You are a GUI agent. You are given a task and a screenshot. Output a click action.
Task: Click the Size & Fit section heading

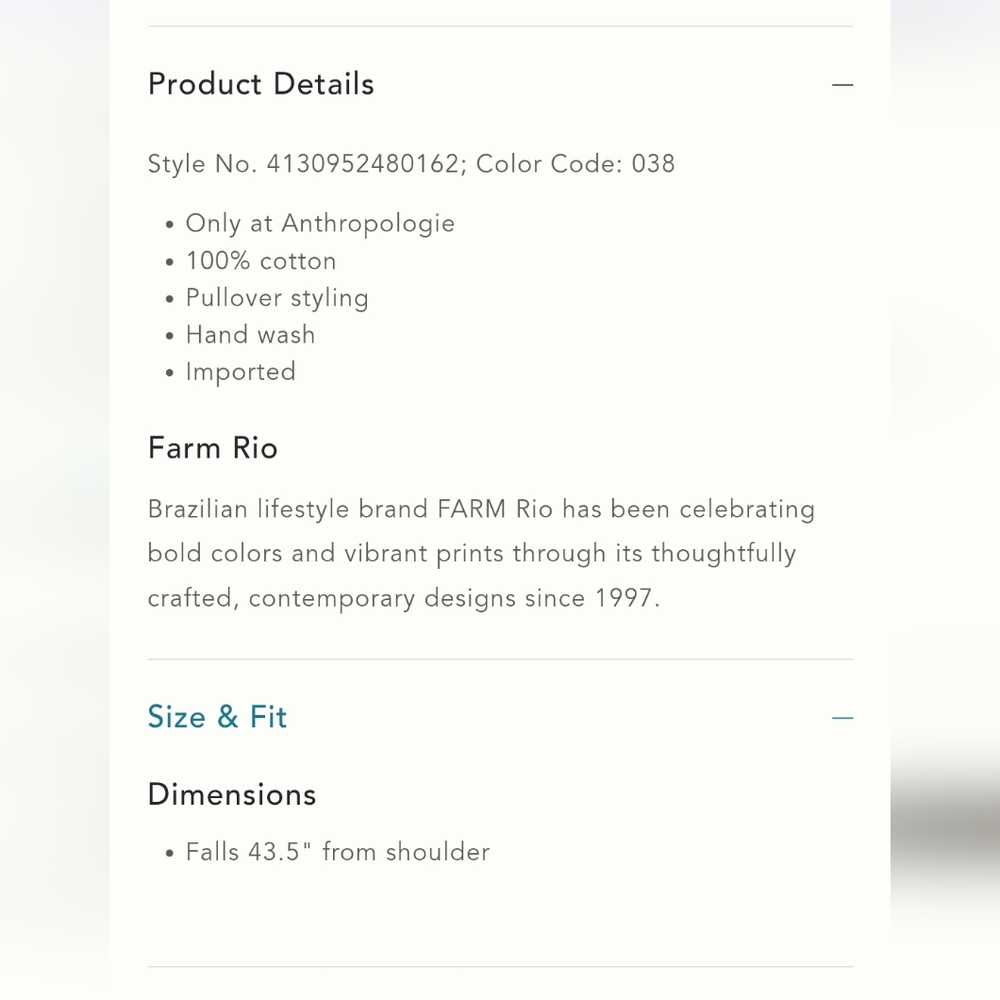pyautogui.click(x=217, y=717)
